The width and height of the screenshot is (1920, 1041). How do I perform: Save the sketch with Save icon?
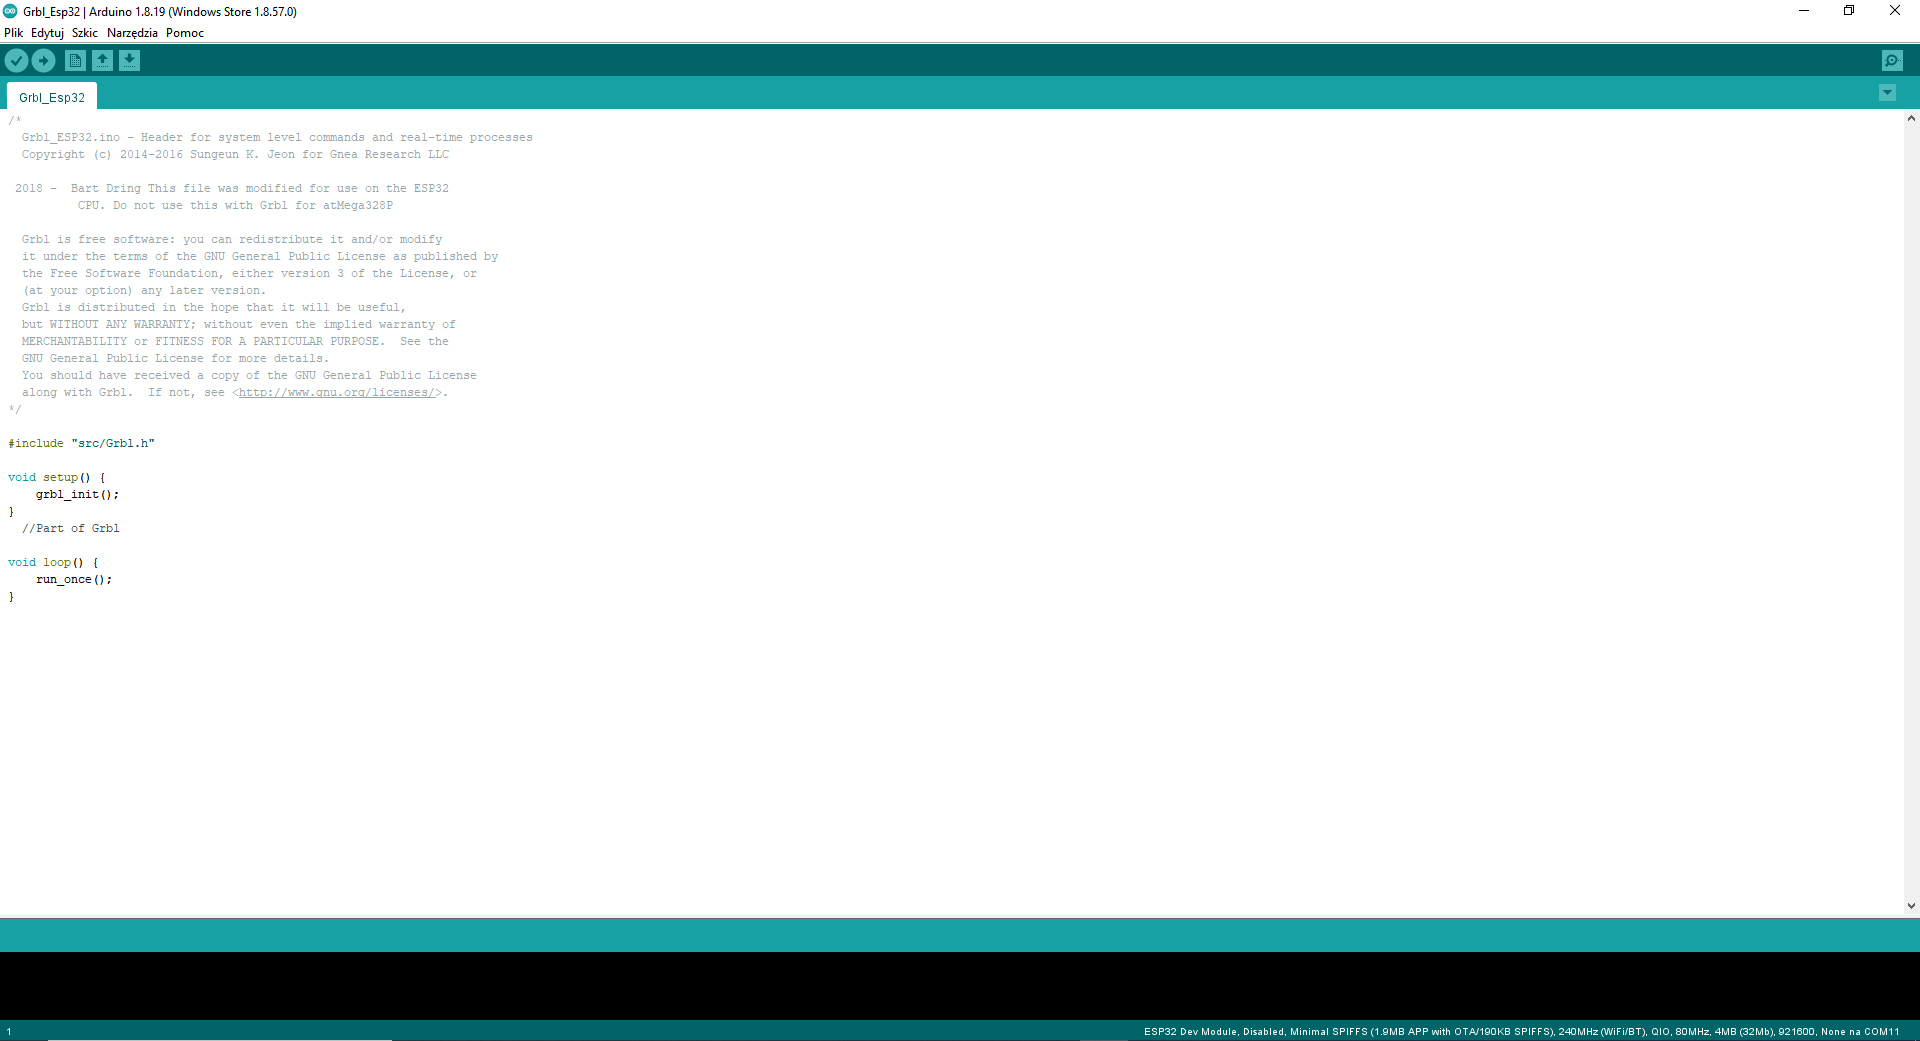[129, 61]
